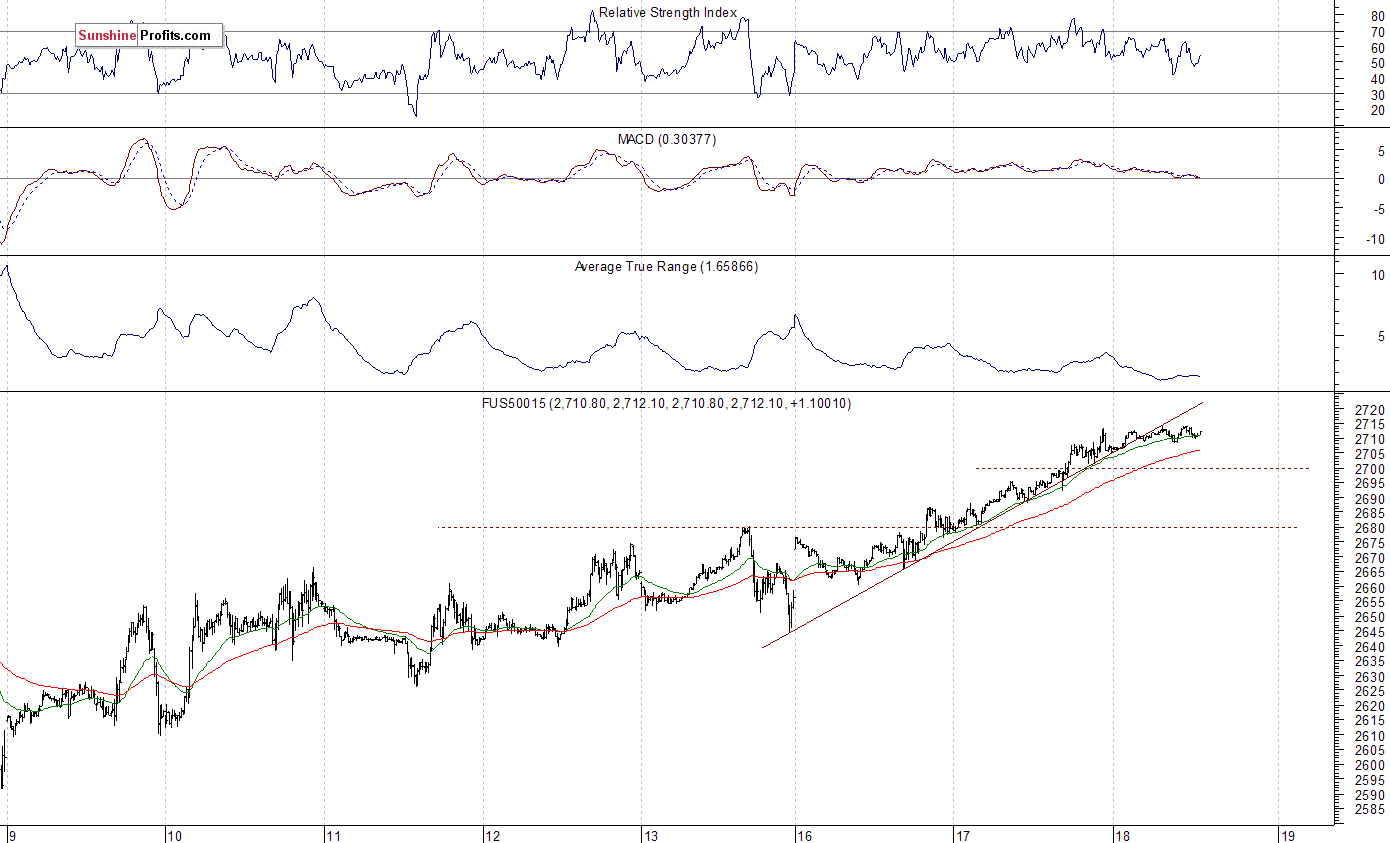The width and height of the screenshot is (1390, 843).
Task: Click date label 13 on time axis
Action: tap(650, 835)
